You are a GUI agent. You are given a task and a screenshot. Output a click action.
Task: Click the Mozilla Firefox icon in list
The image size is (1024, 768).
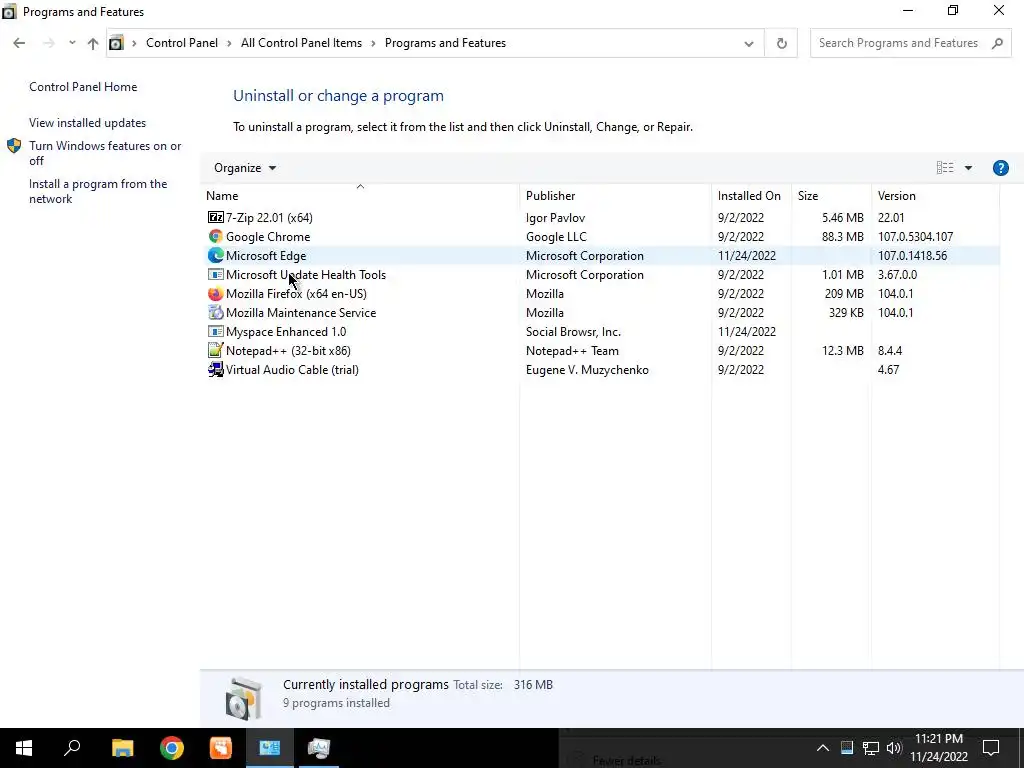216,293
